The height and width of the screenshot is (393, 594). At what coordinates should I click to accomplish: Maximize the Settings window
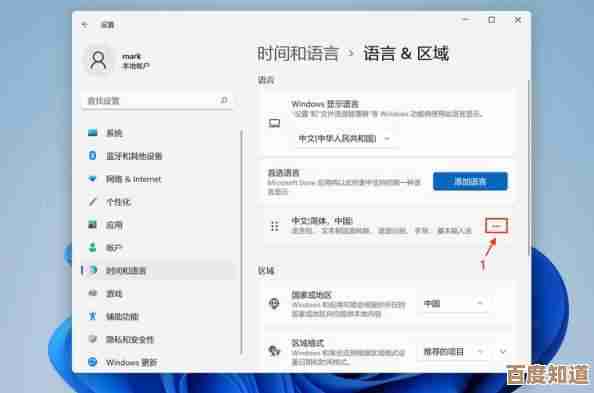click(491, 20)
